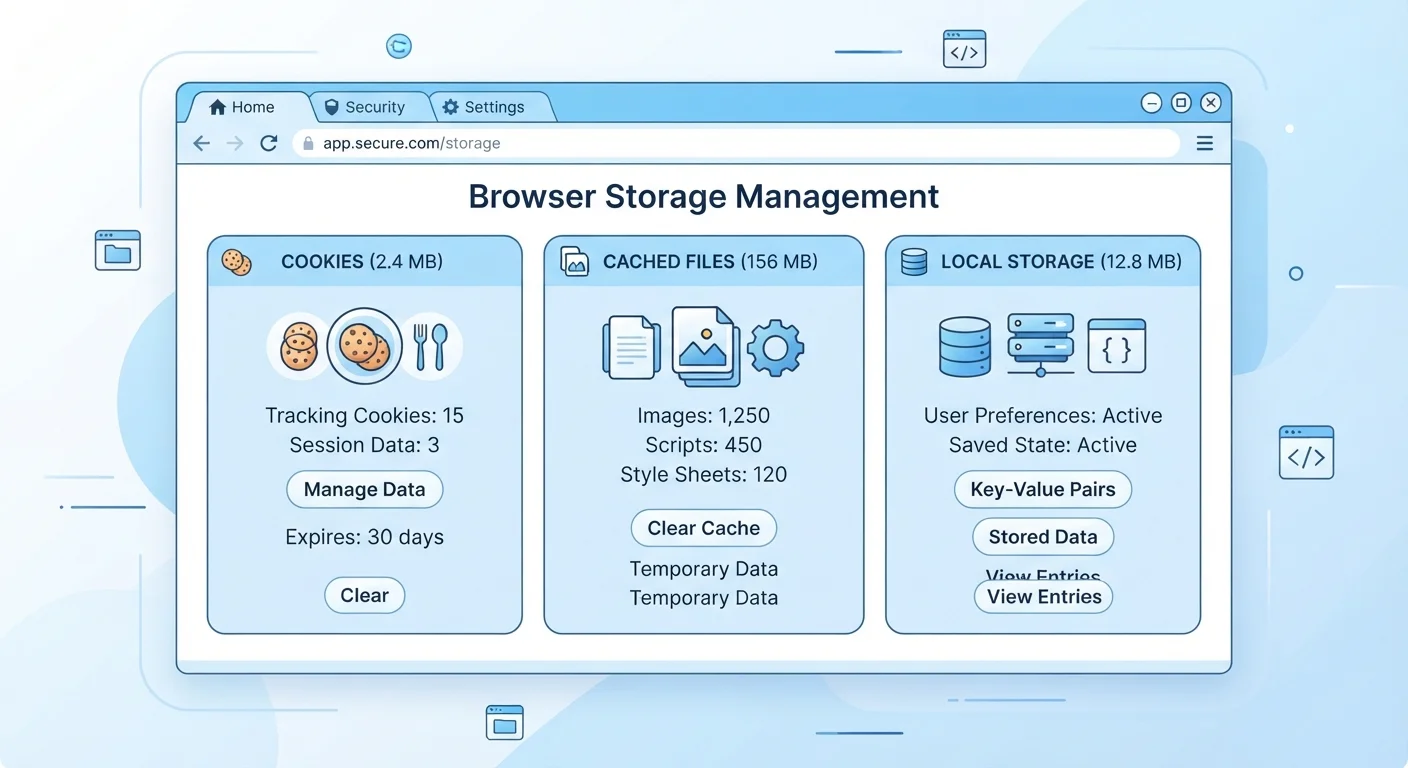Click the User Preferences: Active text
The height and width of the screenshot is (768, 1408).
1043,416
